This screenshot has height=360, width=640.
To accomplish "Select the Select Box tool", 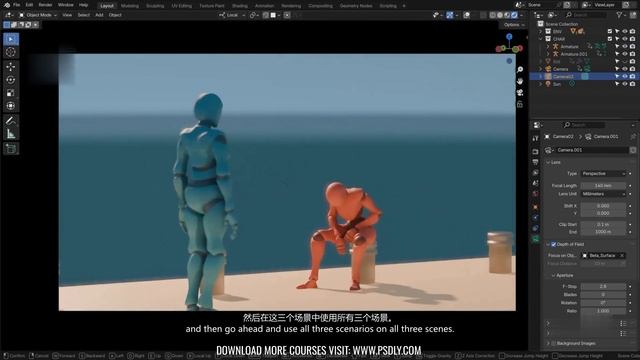I will (11, 39).
